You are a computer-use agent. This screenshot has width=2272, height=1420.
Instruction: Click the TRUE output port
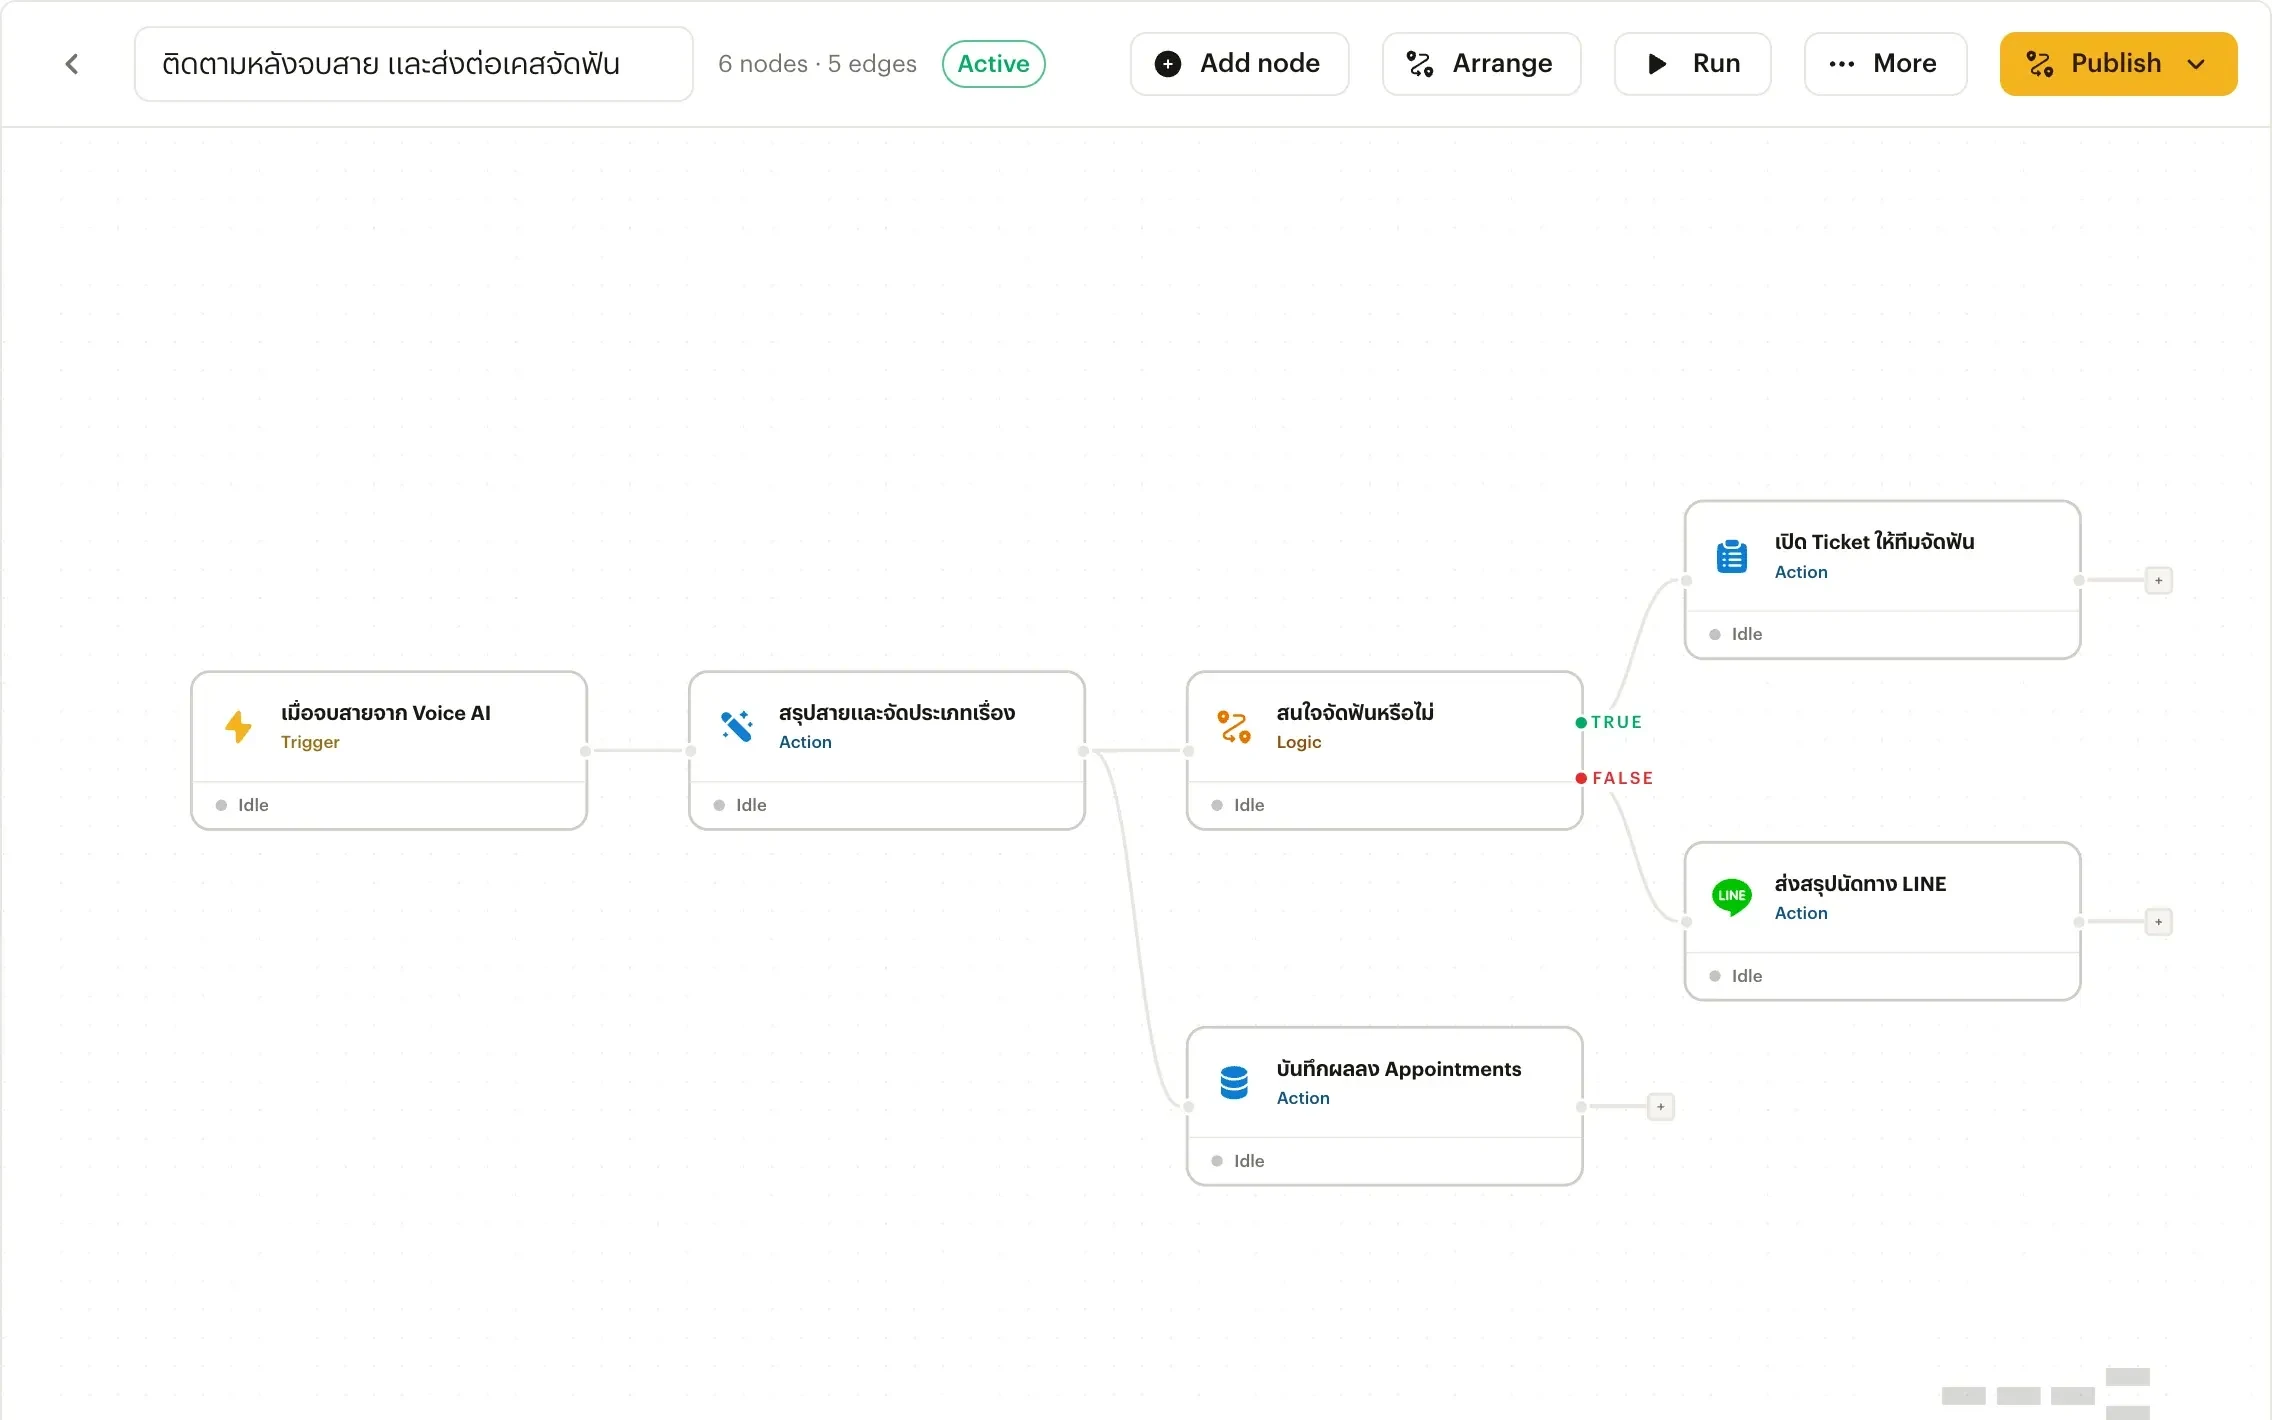point(1581,722)
